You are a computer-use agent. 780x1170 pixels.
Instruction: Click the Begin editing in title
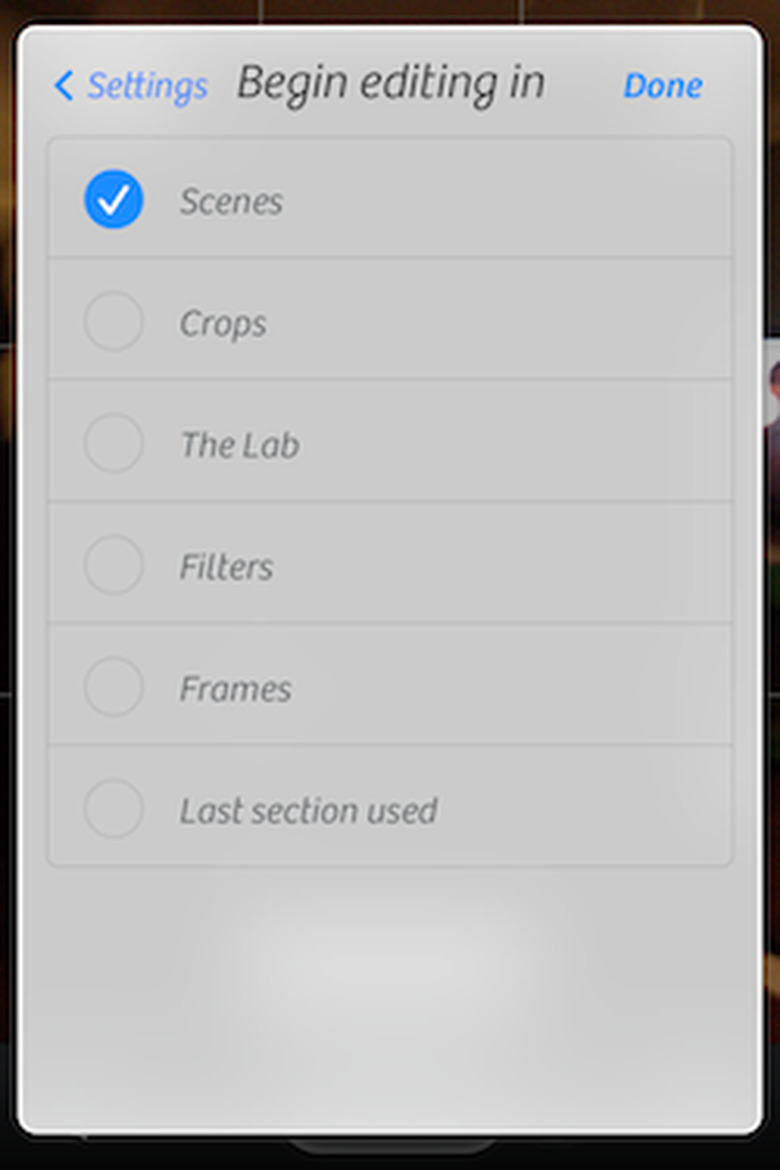[390, 84]
